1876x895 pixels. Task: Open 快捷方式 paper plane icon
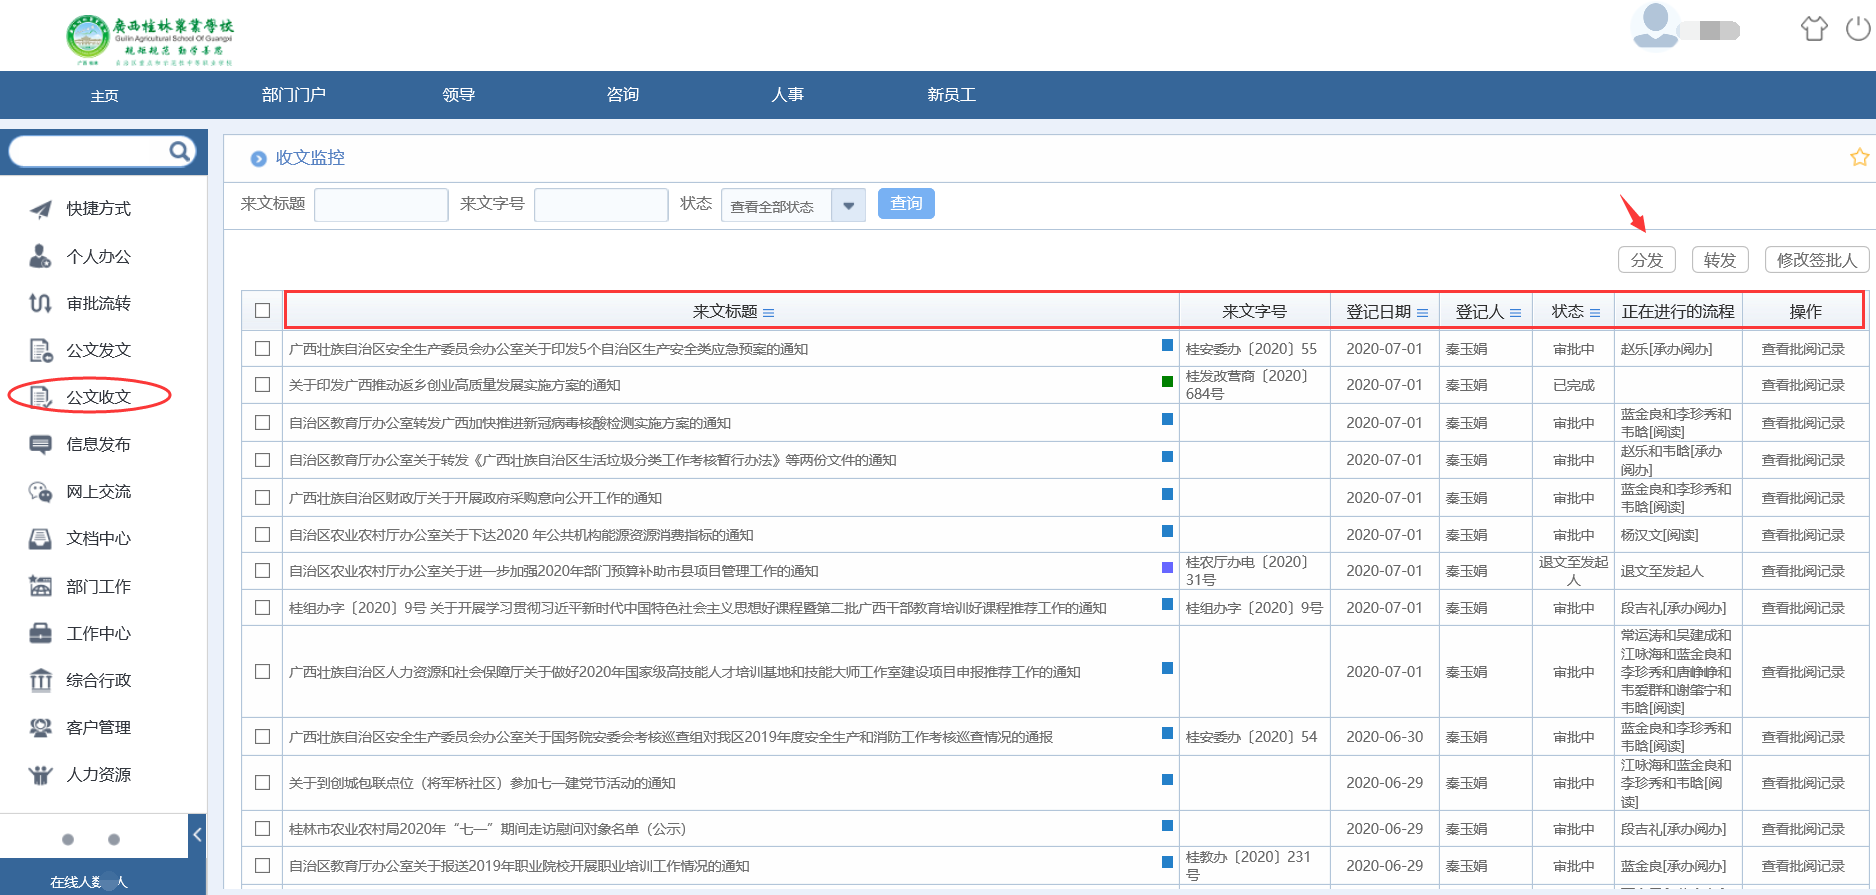coord(40,209)
